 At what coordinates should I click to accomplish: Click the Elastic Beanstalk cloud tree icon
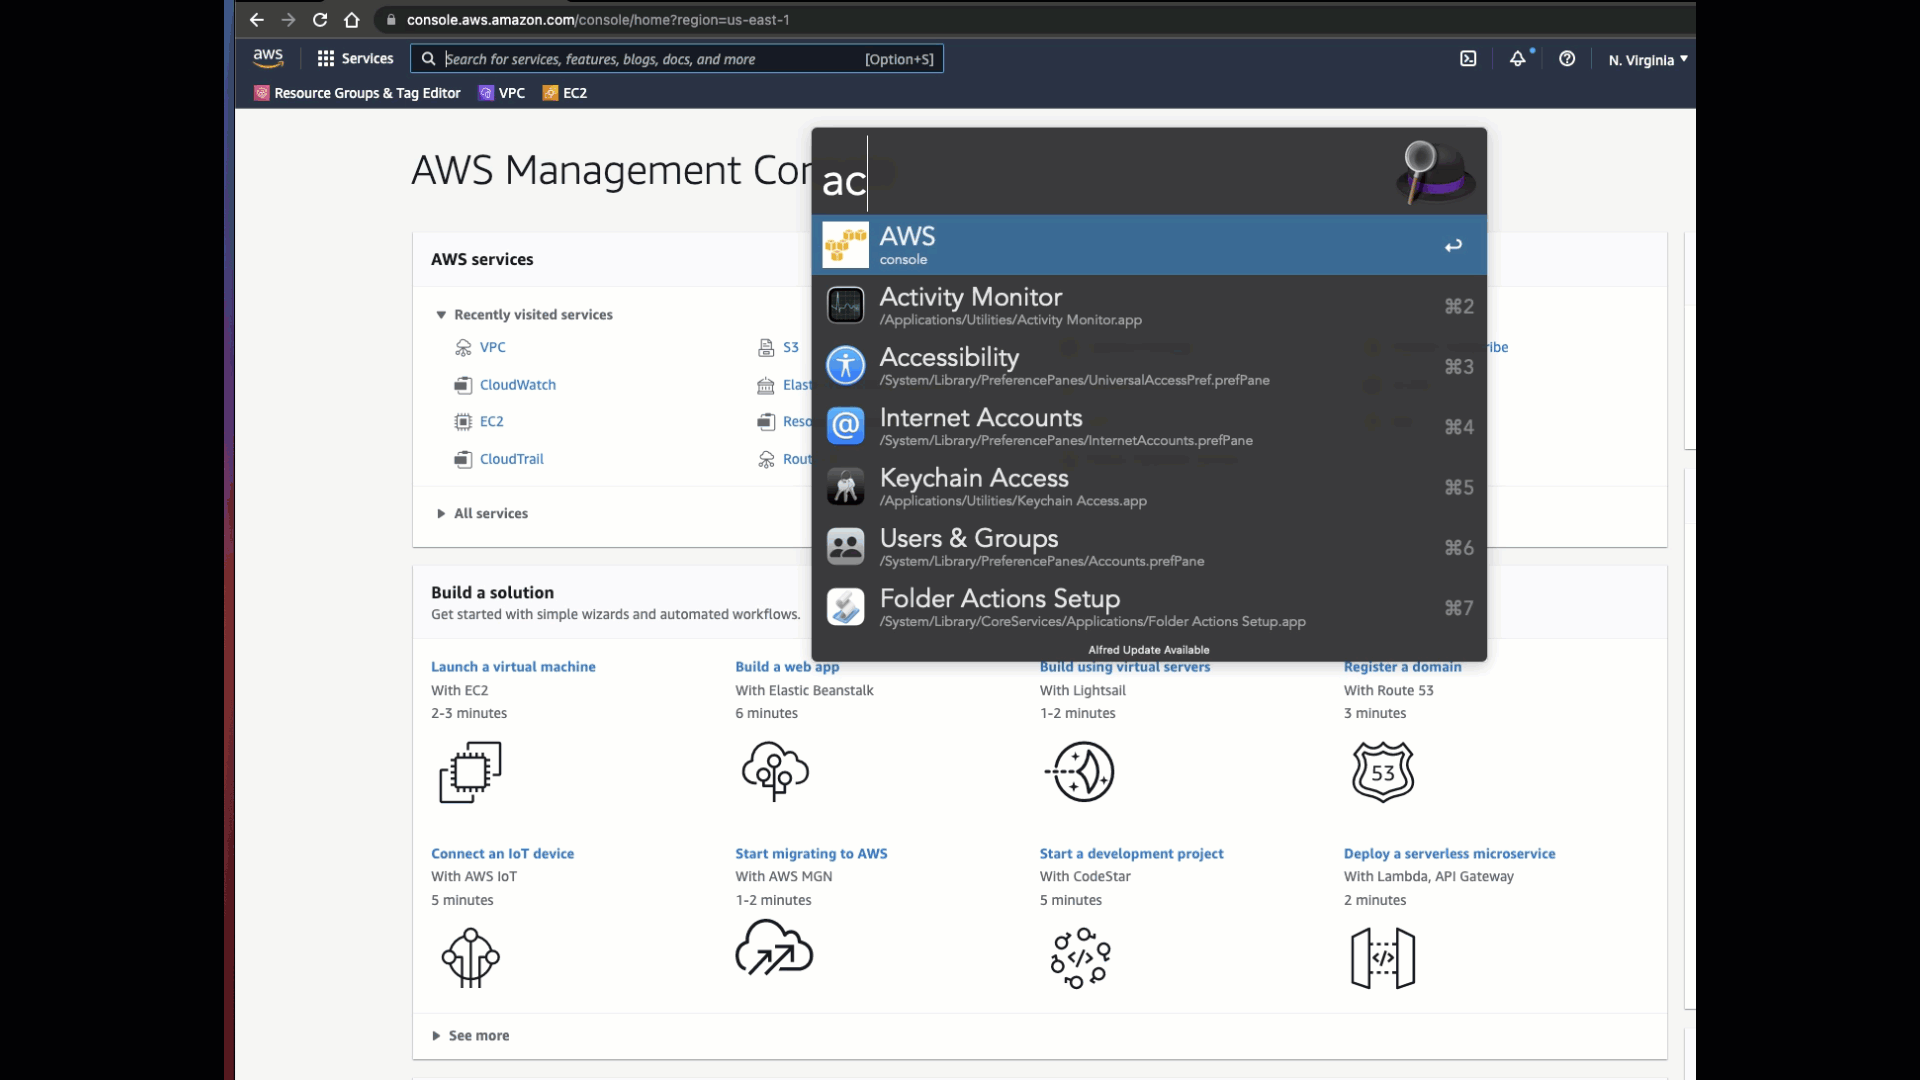[775, 771]
